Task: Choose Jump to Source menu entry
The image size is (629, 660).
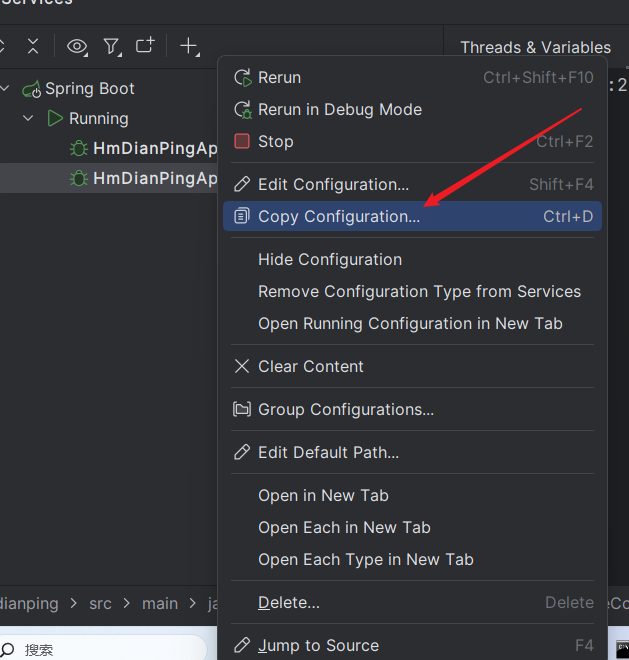Action: (412, 645)
